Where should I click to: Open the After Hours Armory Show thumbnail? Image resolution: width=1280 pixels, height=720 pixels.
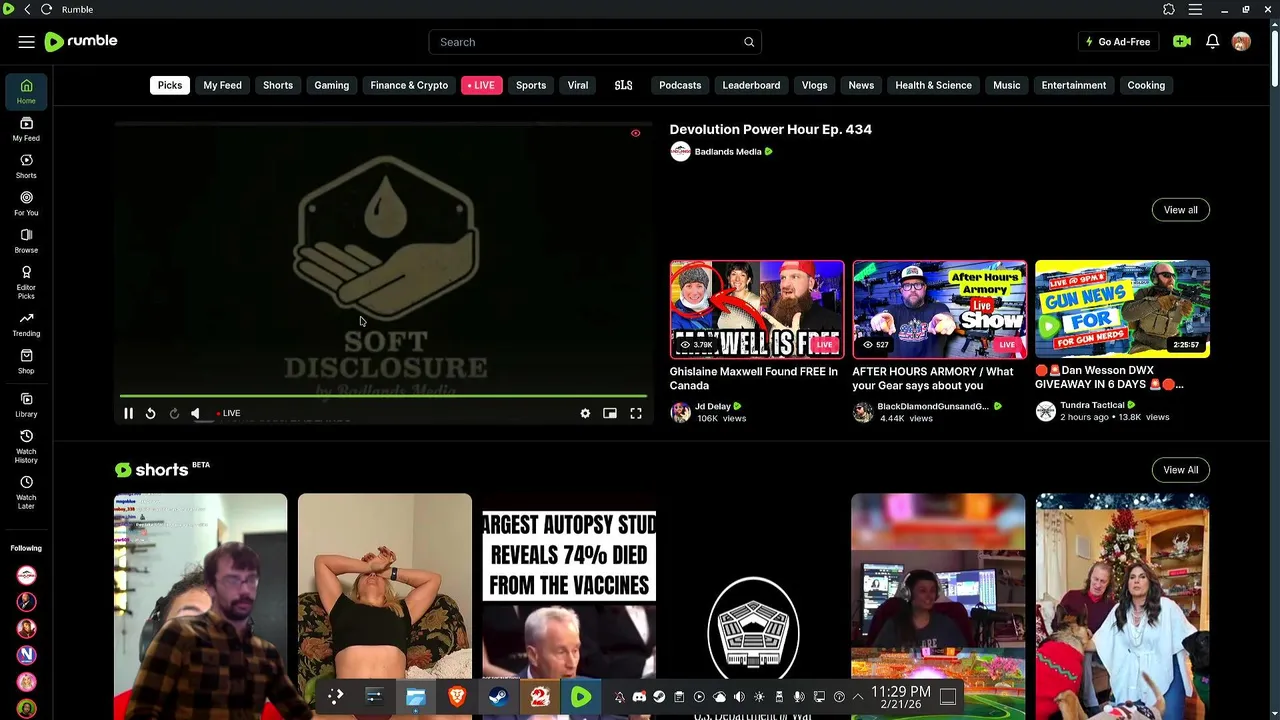coord(939,309)
